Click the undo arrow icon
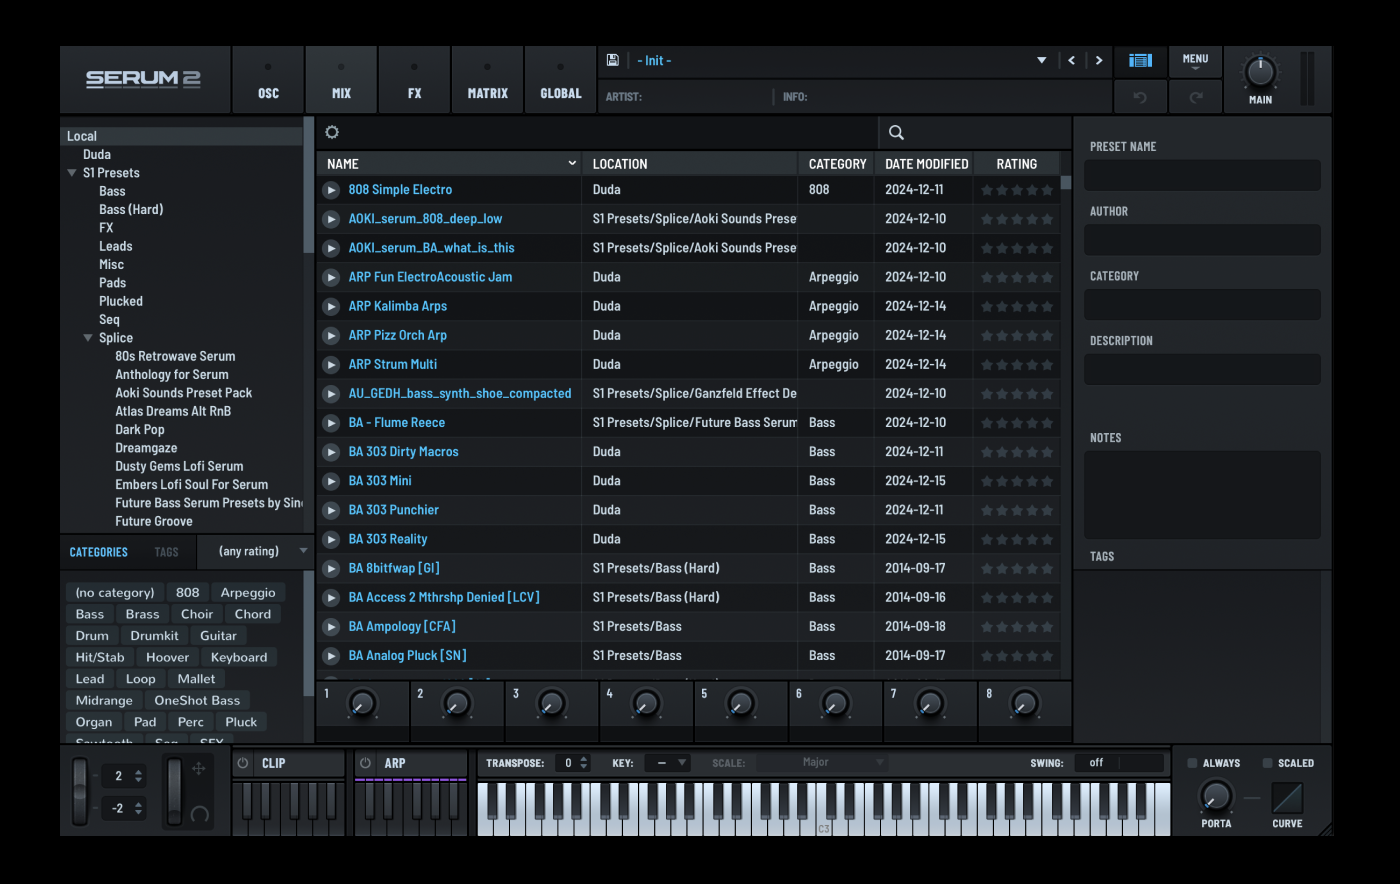This screenshot has height=884, width=1400. 1140,97
